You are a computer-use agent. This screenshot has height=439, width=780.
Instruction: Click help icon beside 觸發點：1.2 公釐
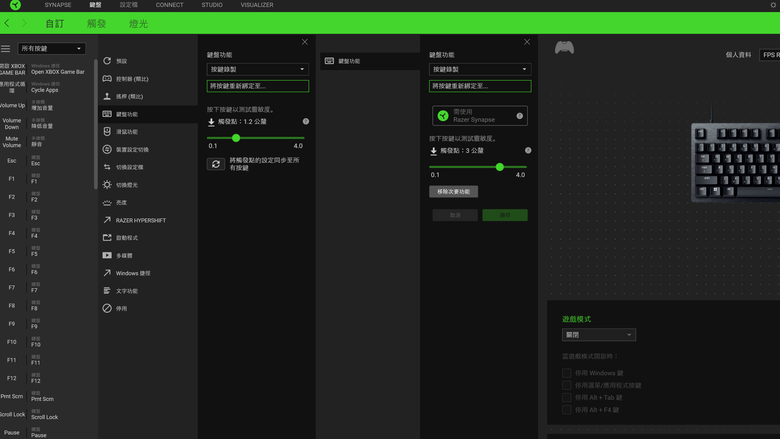point(305,121)
